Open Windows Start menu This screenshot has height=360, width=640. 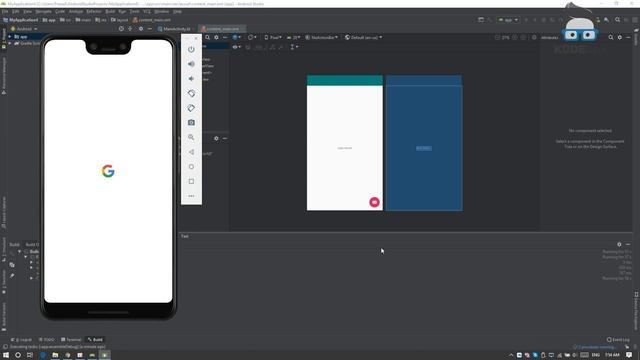(6, 355)
